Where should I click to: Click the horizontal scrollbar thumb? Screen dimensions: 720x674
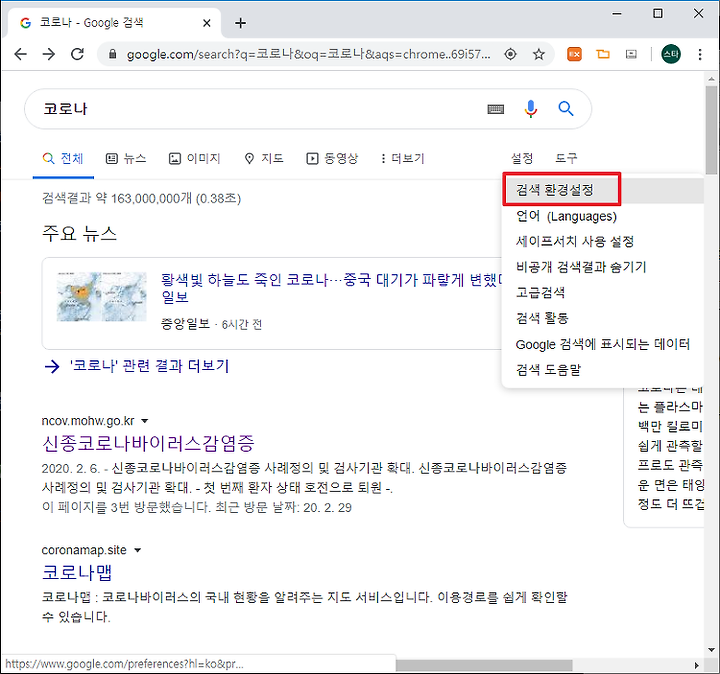click(x=484, y=665)
